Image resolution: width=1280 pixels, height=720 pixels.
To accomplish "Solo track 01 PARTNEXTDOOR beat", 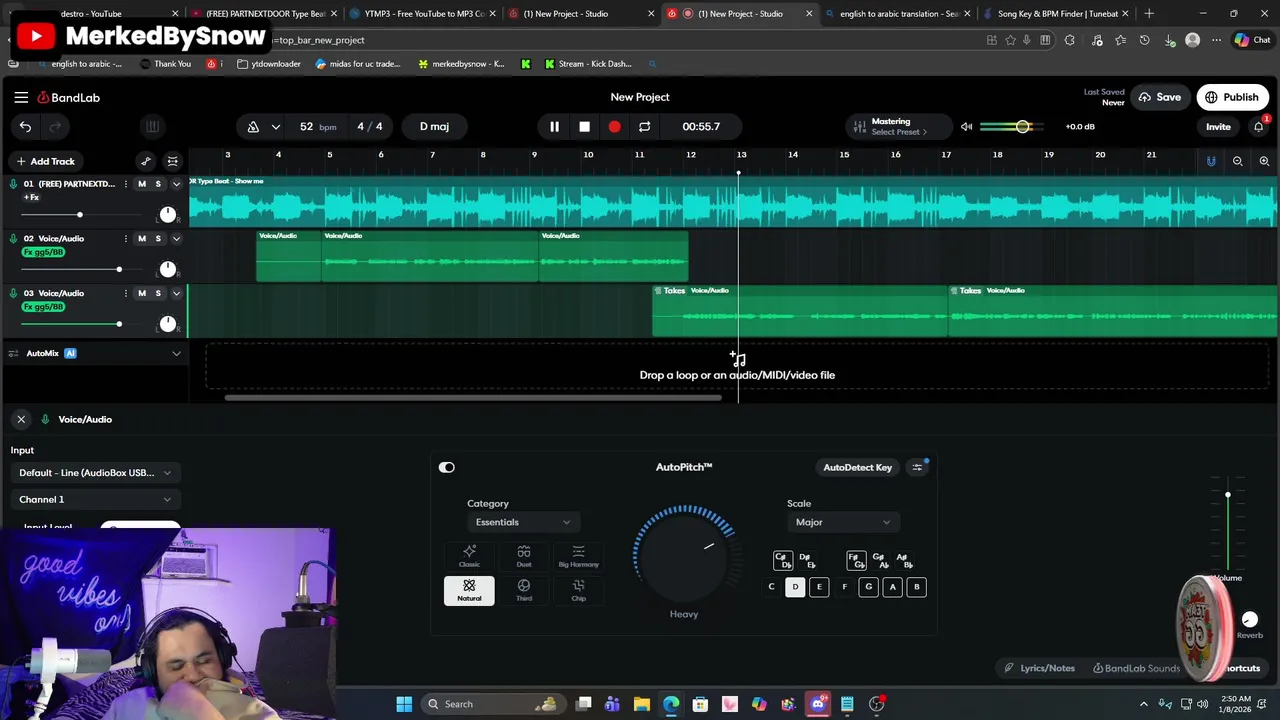I will [158, 184].
